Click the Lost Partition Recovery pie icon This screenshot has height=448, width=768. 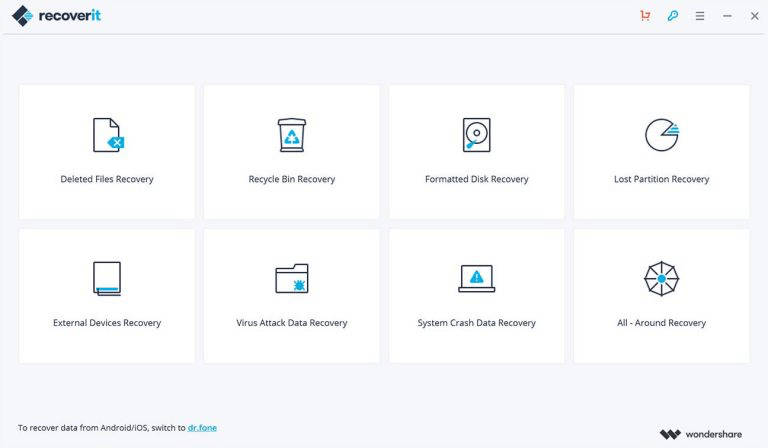[662, 135]
